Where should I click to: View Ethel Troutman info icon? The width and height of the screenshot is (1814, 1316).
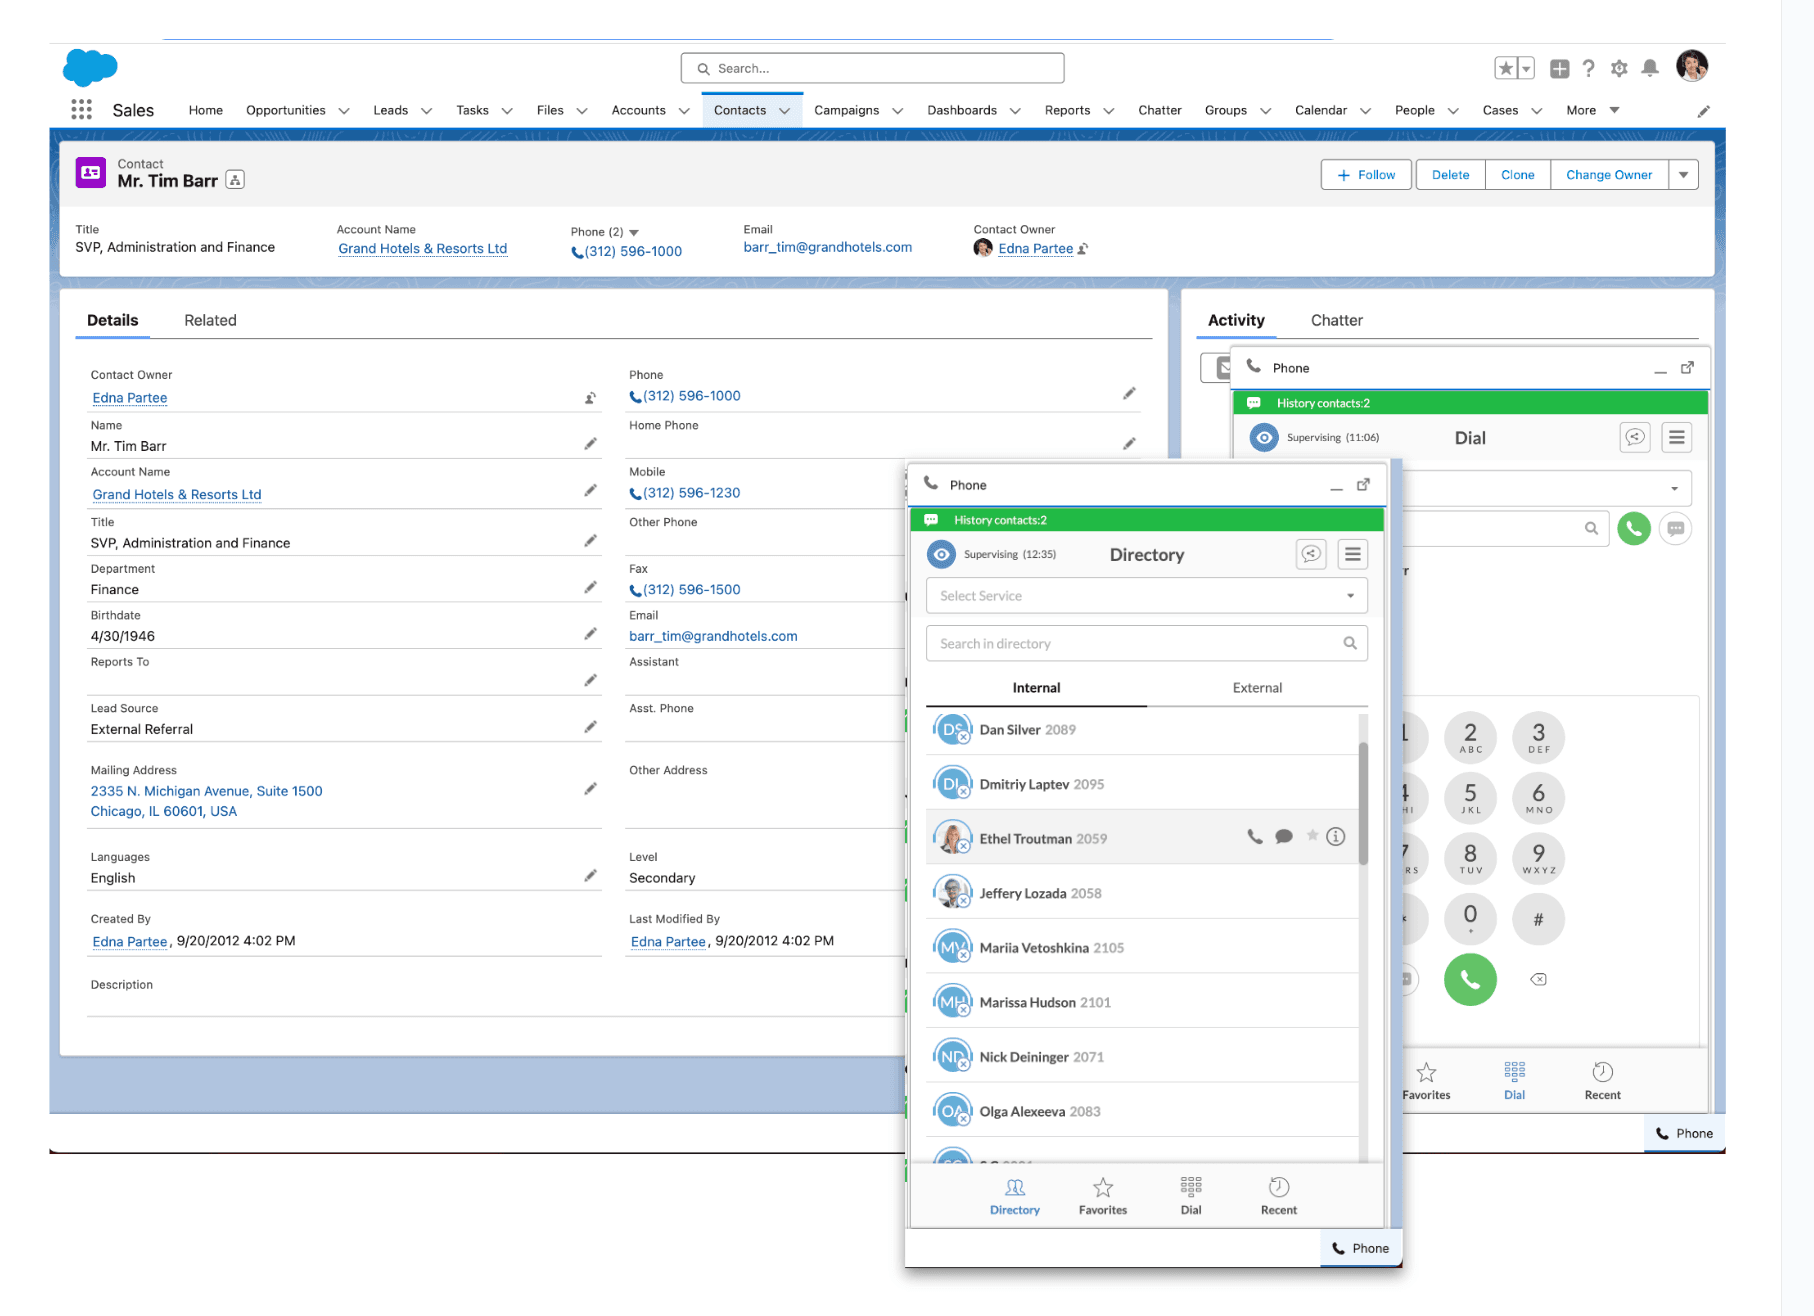1336,837
